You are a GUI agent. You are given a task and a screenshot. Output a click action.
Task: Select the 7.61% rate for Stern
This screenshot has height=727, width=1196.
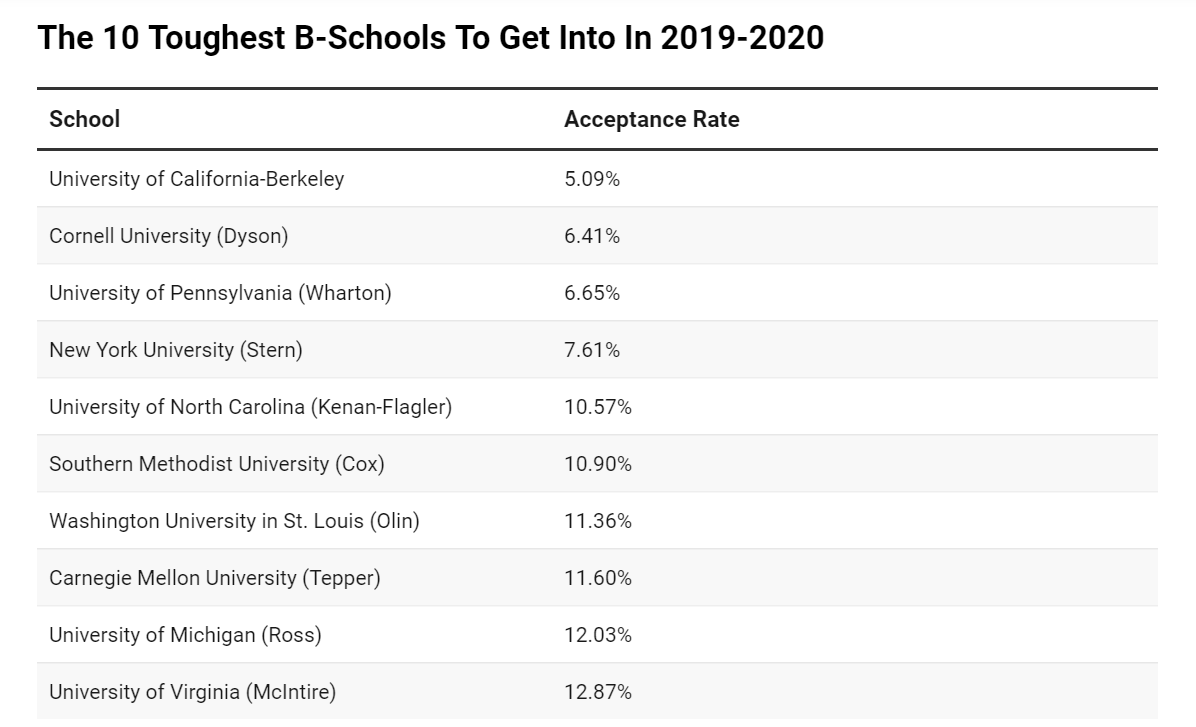click(x=592, y=350)
